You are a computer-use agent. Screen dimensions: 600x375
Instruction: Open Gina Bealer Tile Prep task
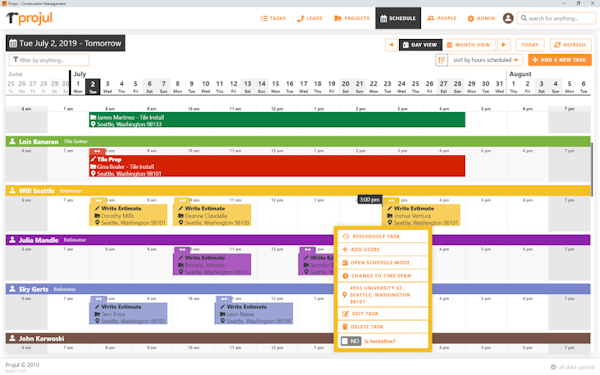(x=277, y=166)
